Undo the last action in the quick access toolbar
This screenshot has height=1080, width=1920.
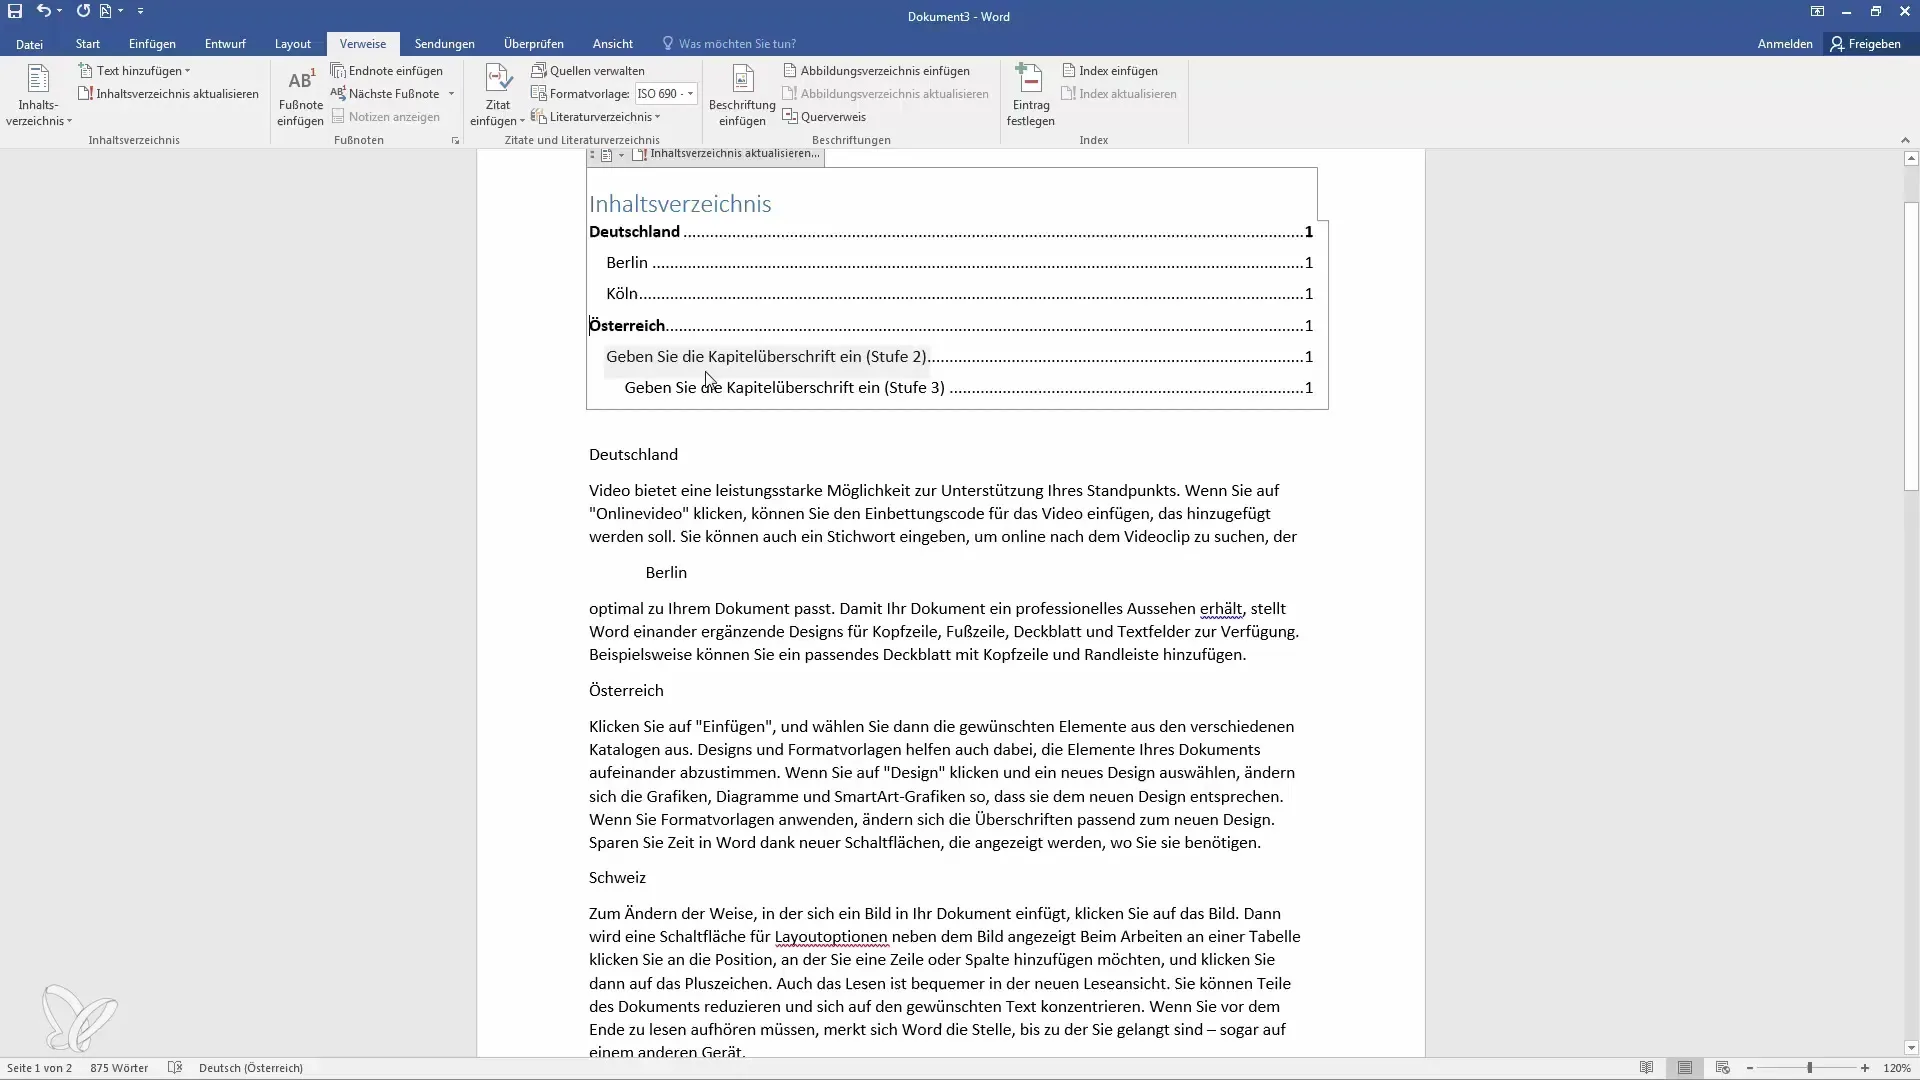(43, 11)
